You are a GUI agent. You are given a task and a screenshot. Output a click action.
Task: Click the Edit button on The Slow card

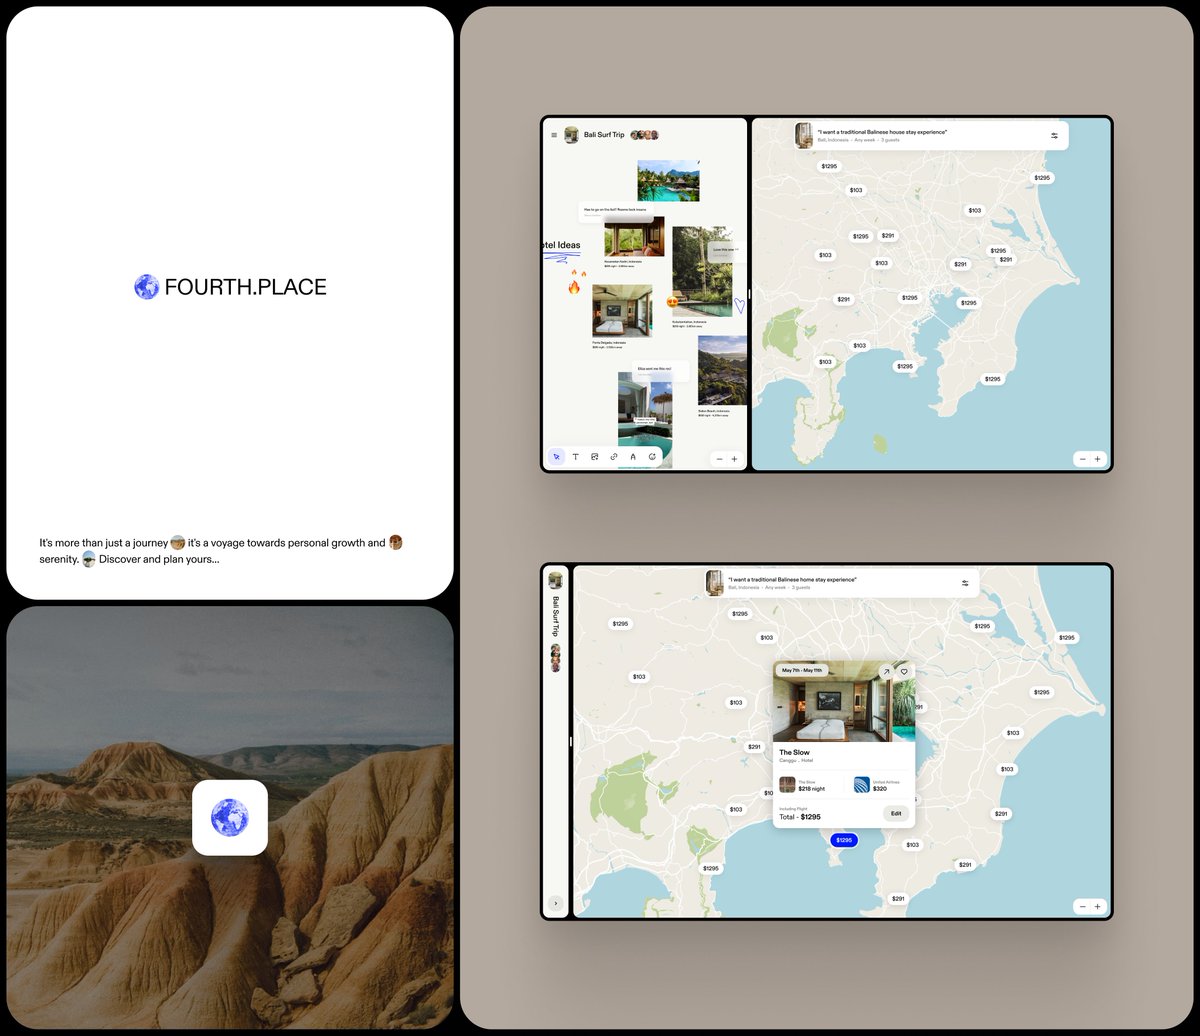point(896,814)
